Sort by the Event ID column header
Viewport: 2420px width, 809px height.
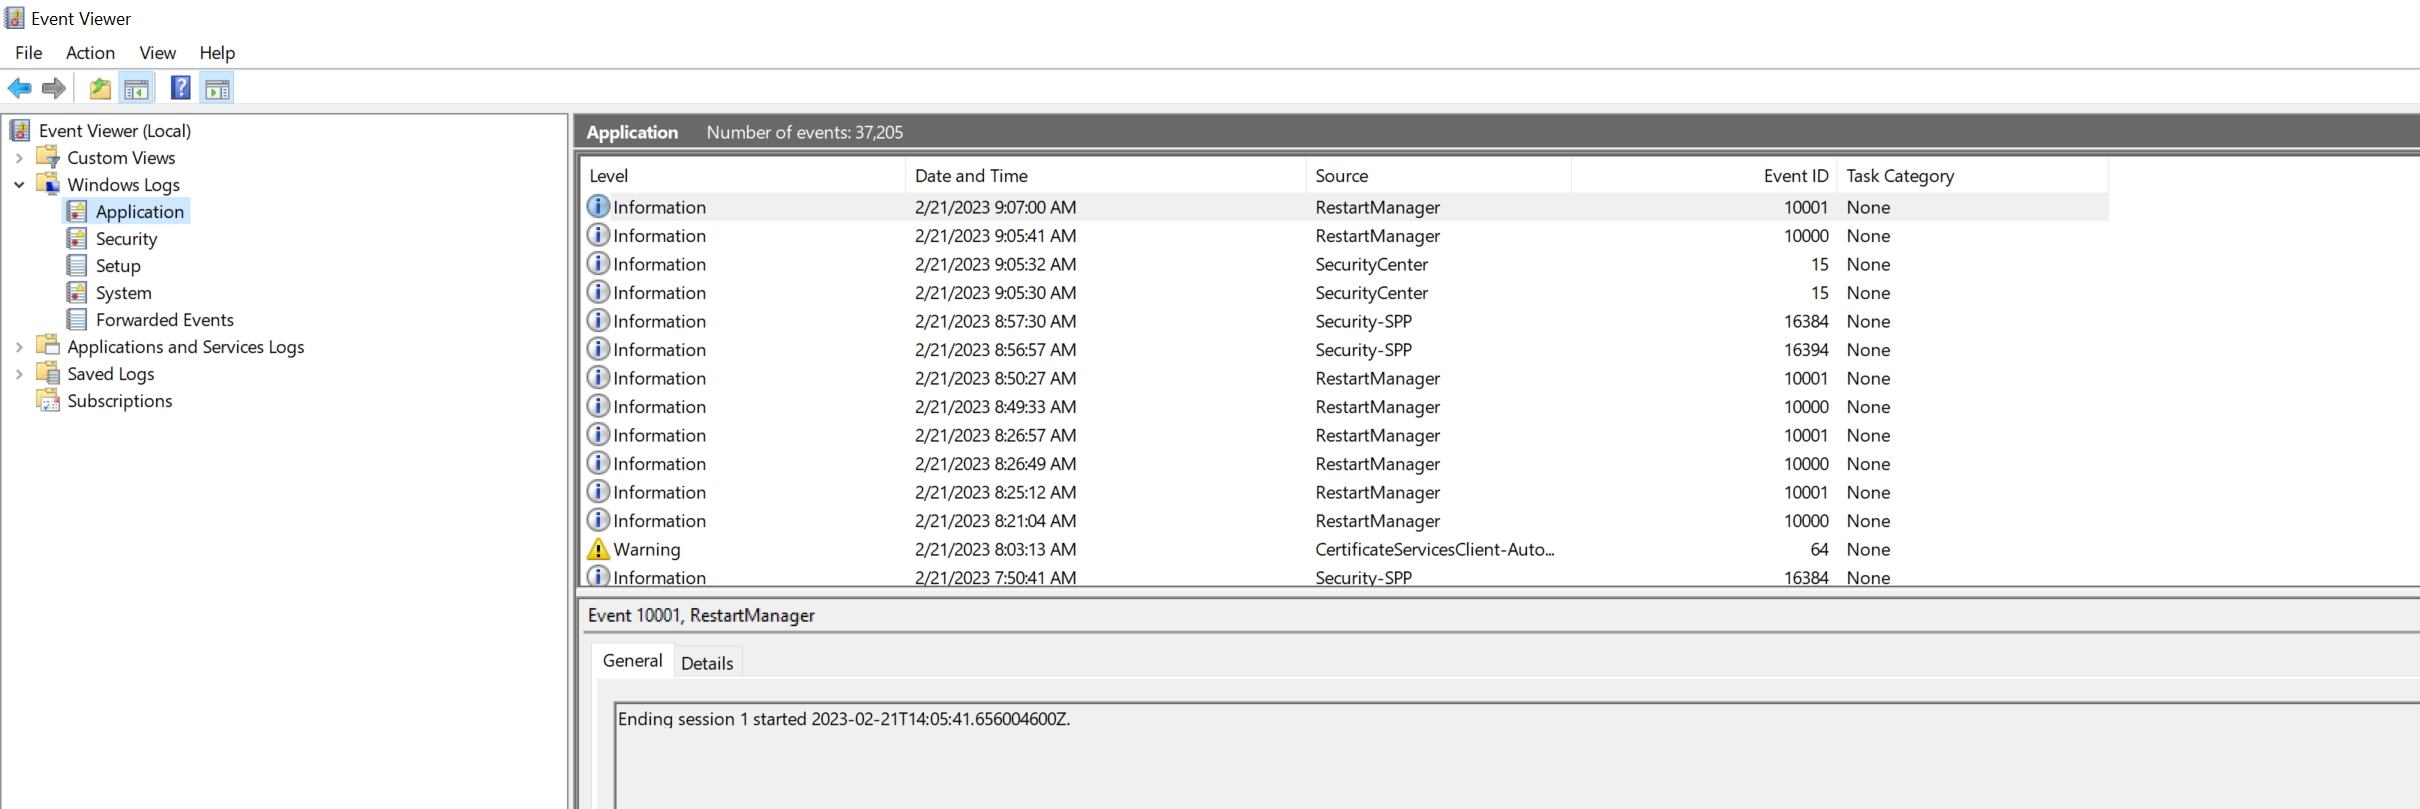(x=1703, y=176)
